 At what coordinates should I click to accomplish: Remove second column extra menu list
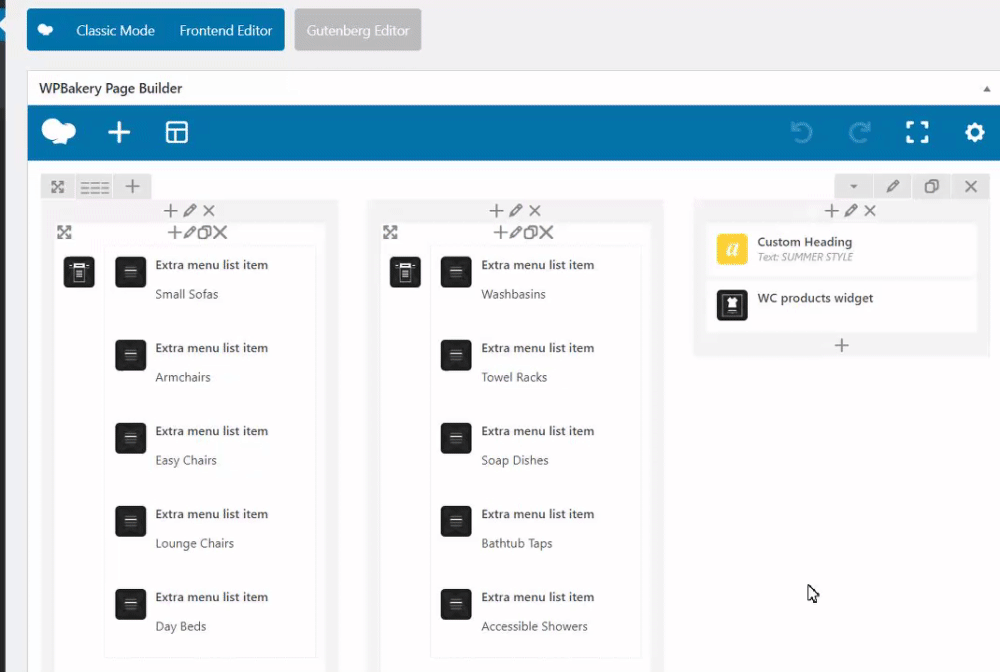point(547,233)
